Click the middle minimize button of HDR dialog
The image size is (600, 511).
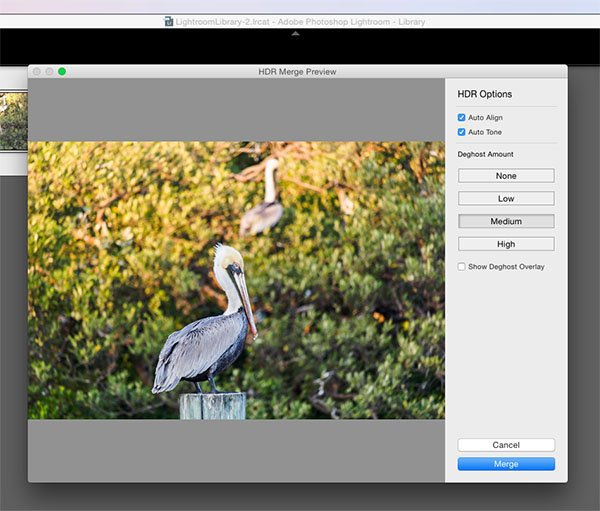coord(49,72)
